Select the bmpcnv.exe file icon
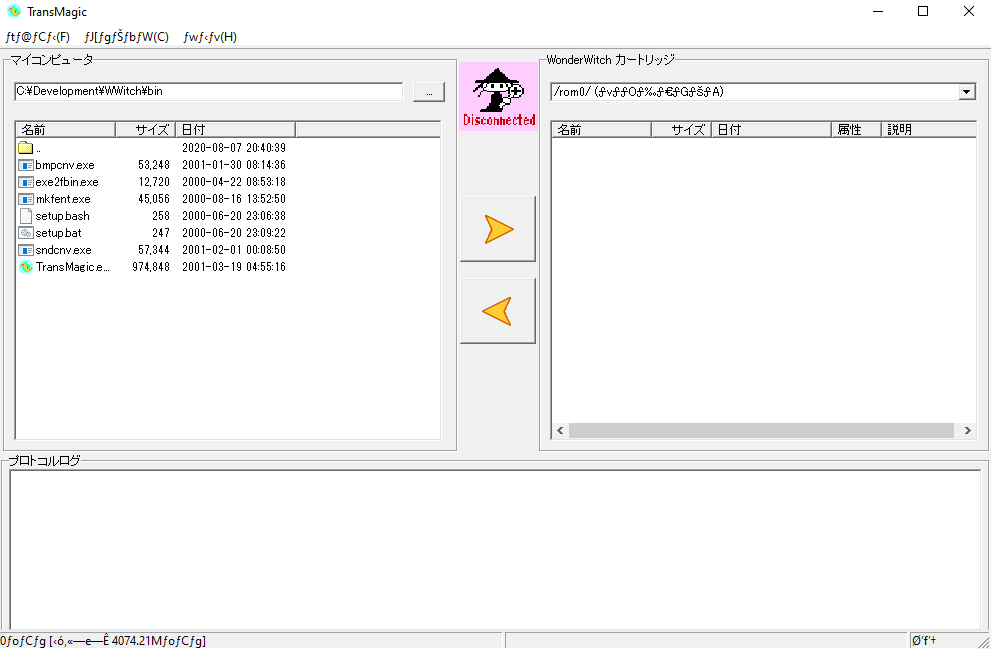The width and height of the screenshot is (991, 649). click(x=26, y=165)
